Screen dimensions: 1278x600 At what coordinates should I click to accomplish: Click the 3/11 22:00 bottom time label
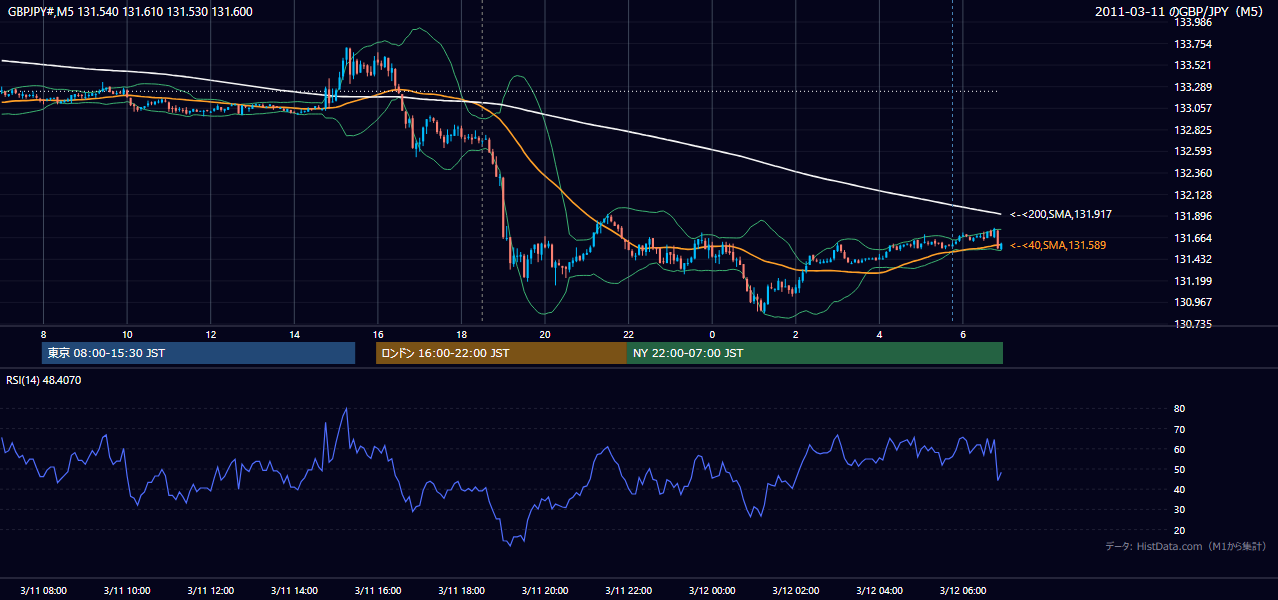click(628, 590)
